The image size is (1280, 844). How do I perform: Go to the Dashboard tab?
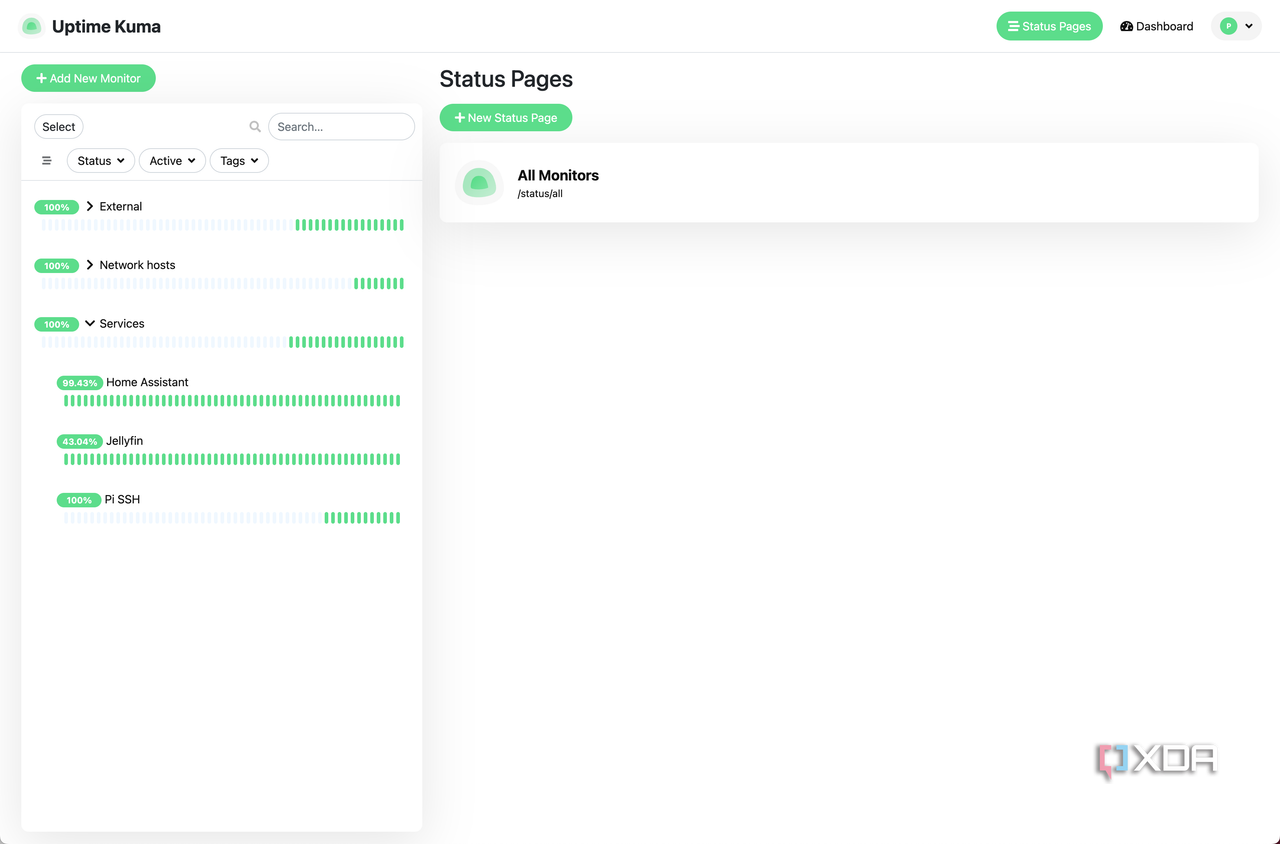point(1157,26)
